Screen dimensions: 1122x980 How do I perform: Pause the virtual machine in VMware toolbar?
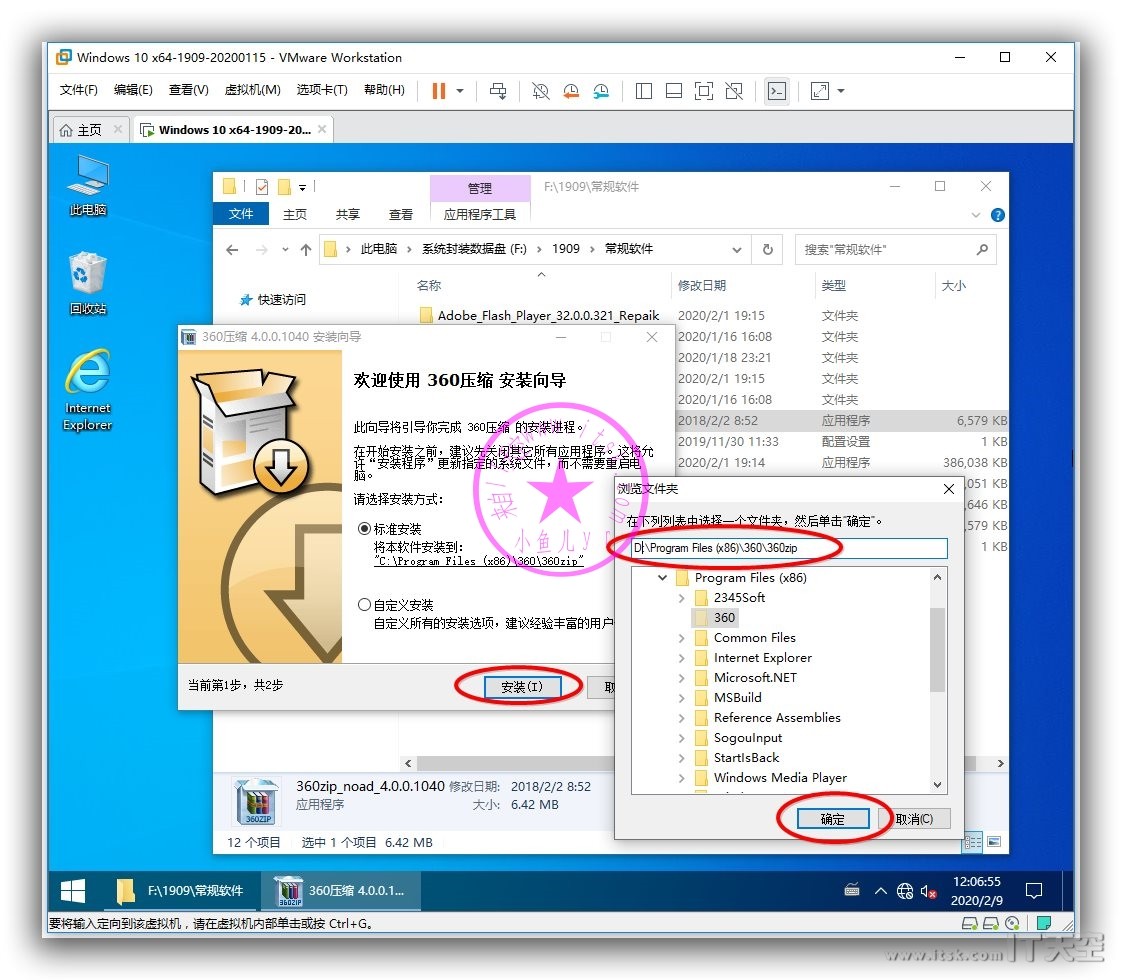click(439, 91)
